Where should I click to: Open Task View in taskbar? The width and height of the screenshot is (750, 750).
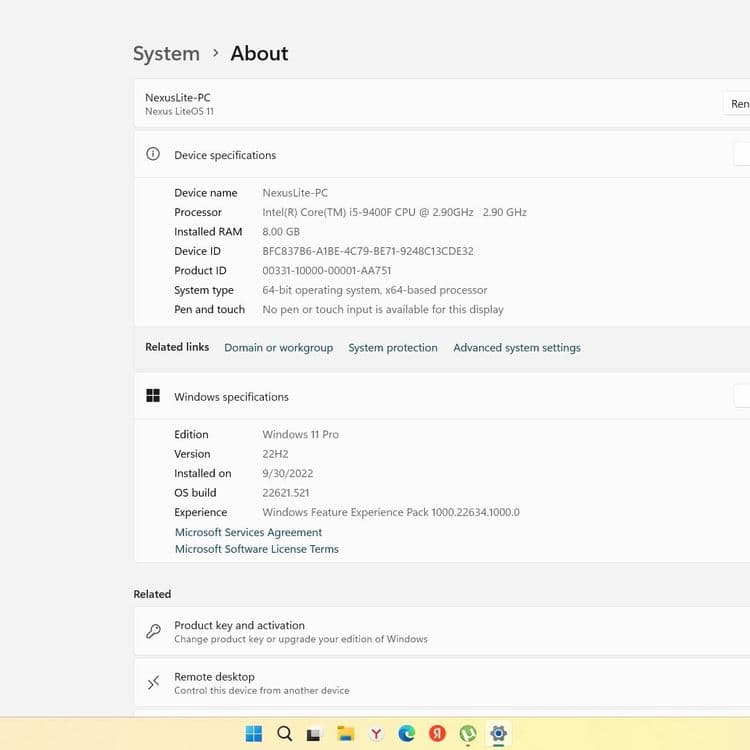314,734
